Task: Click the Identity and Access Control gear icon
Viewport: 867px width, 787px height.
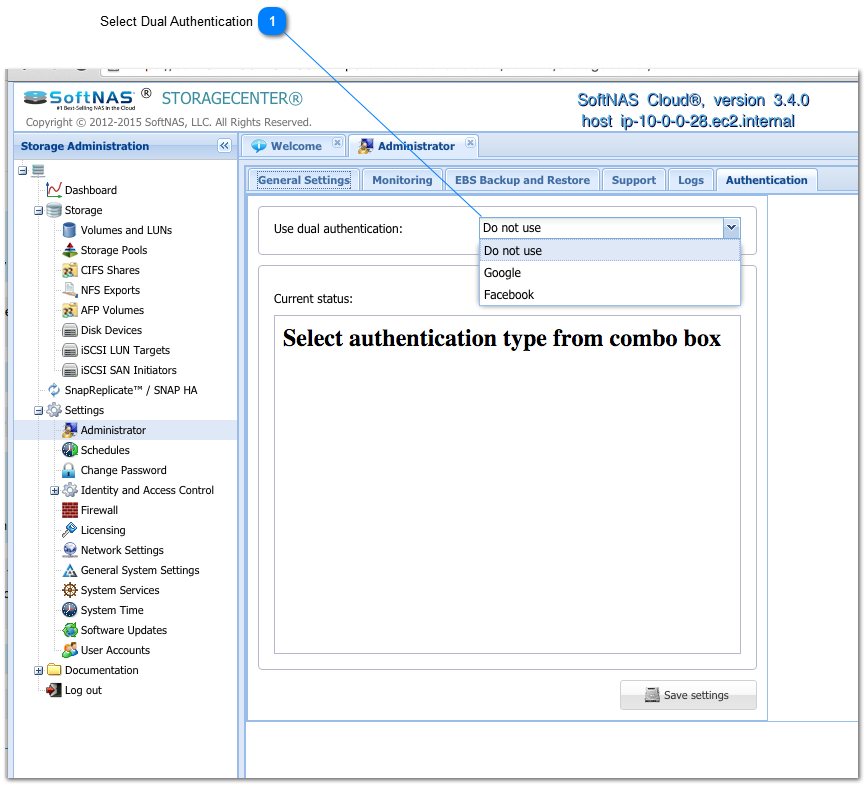Action: click(70, 490)
